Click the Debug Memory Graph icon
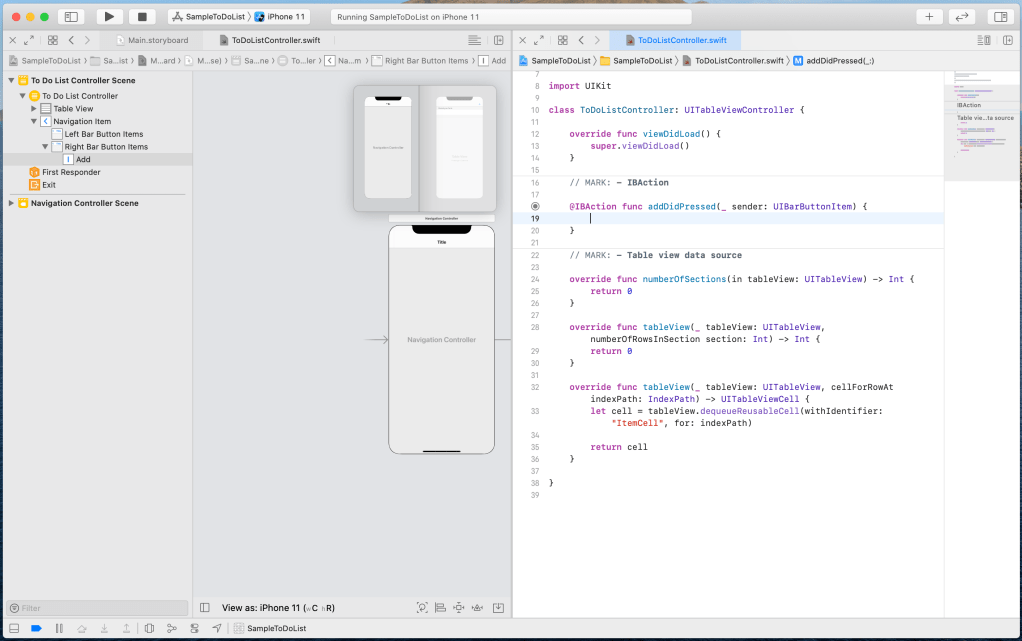The image size is (1022, 641). 171,628
